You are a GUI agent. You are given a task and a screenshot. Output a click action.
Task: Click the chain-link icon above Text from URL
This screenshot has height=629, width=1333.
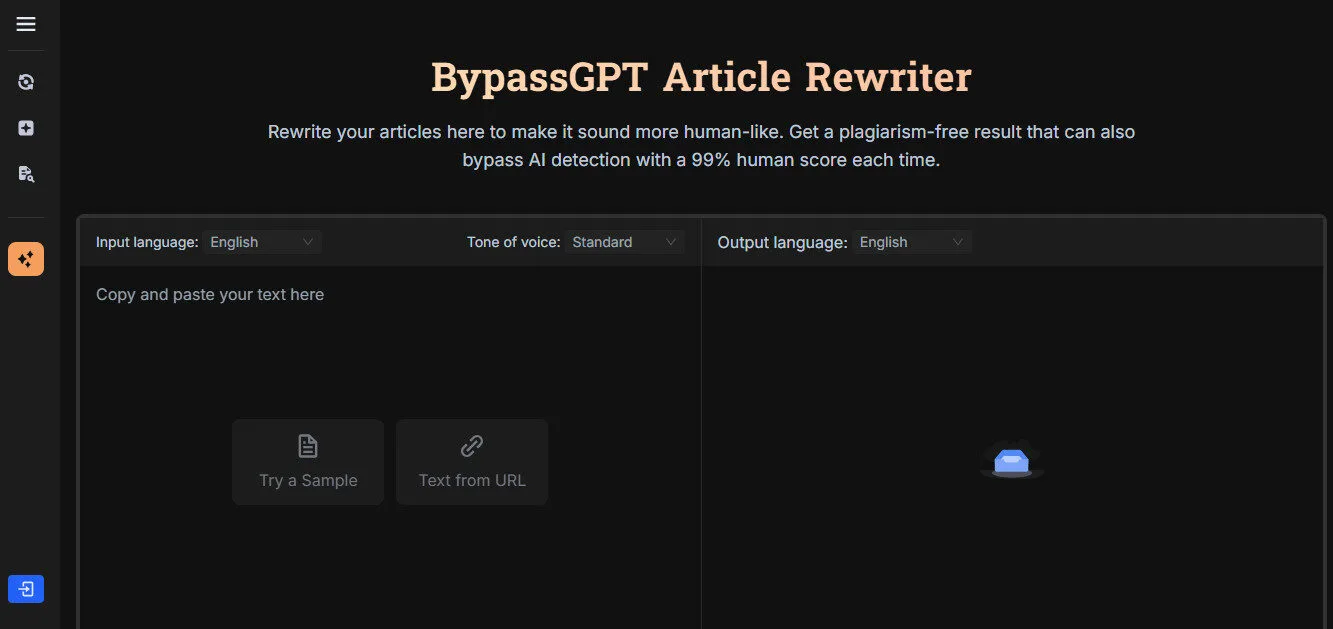471,446
